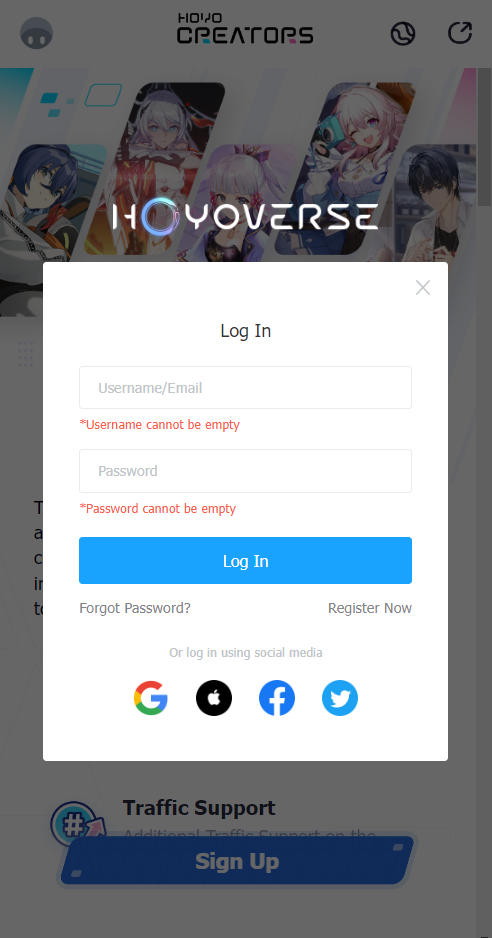Click the Sign Up banner button
This screenshot has width=492, height=938.
[x=237, y=861]
